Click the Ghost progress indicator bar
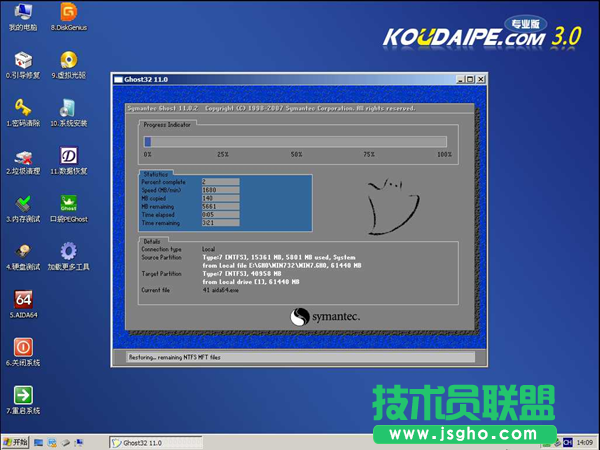The image size is (600, 450). pos(297,142)
